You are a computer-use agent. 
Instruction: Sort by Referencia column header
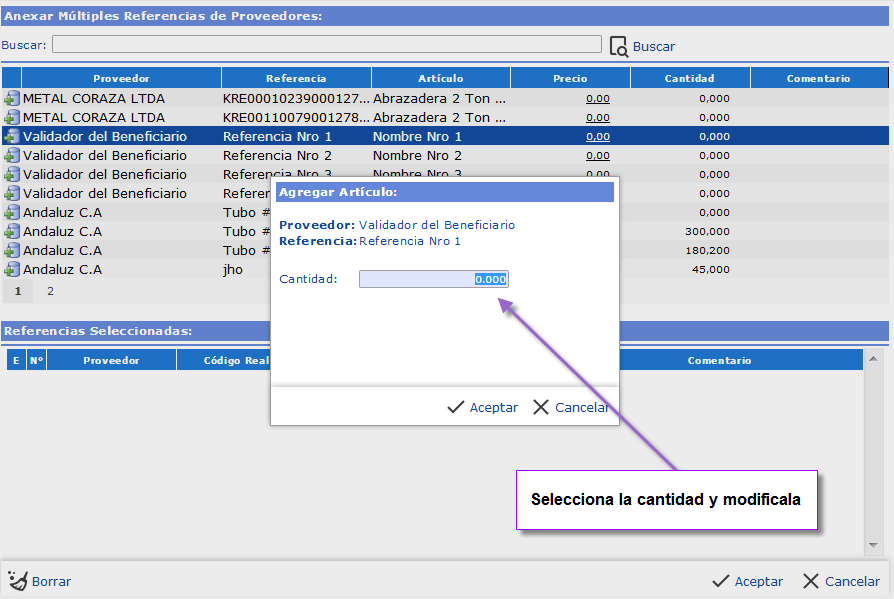(x=296, y=78)
